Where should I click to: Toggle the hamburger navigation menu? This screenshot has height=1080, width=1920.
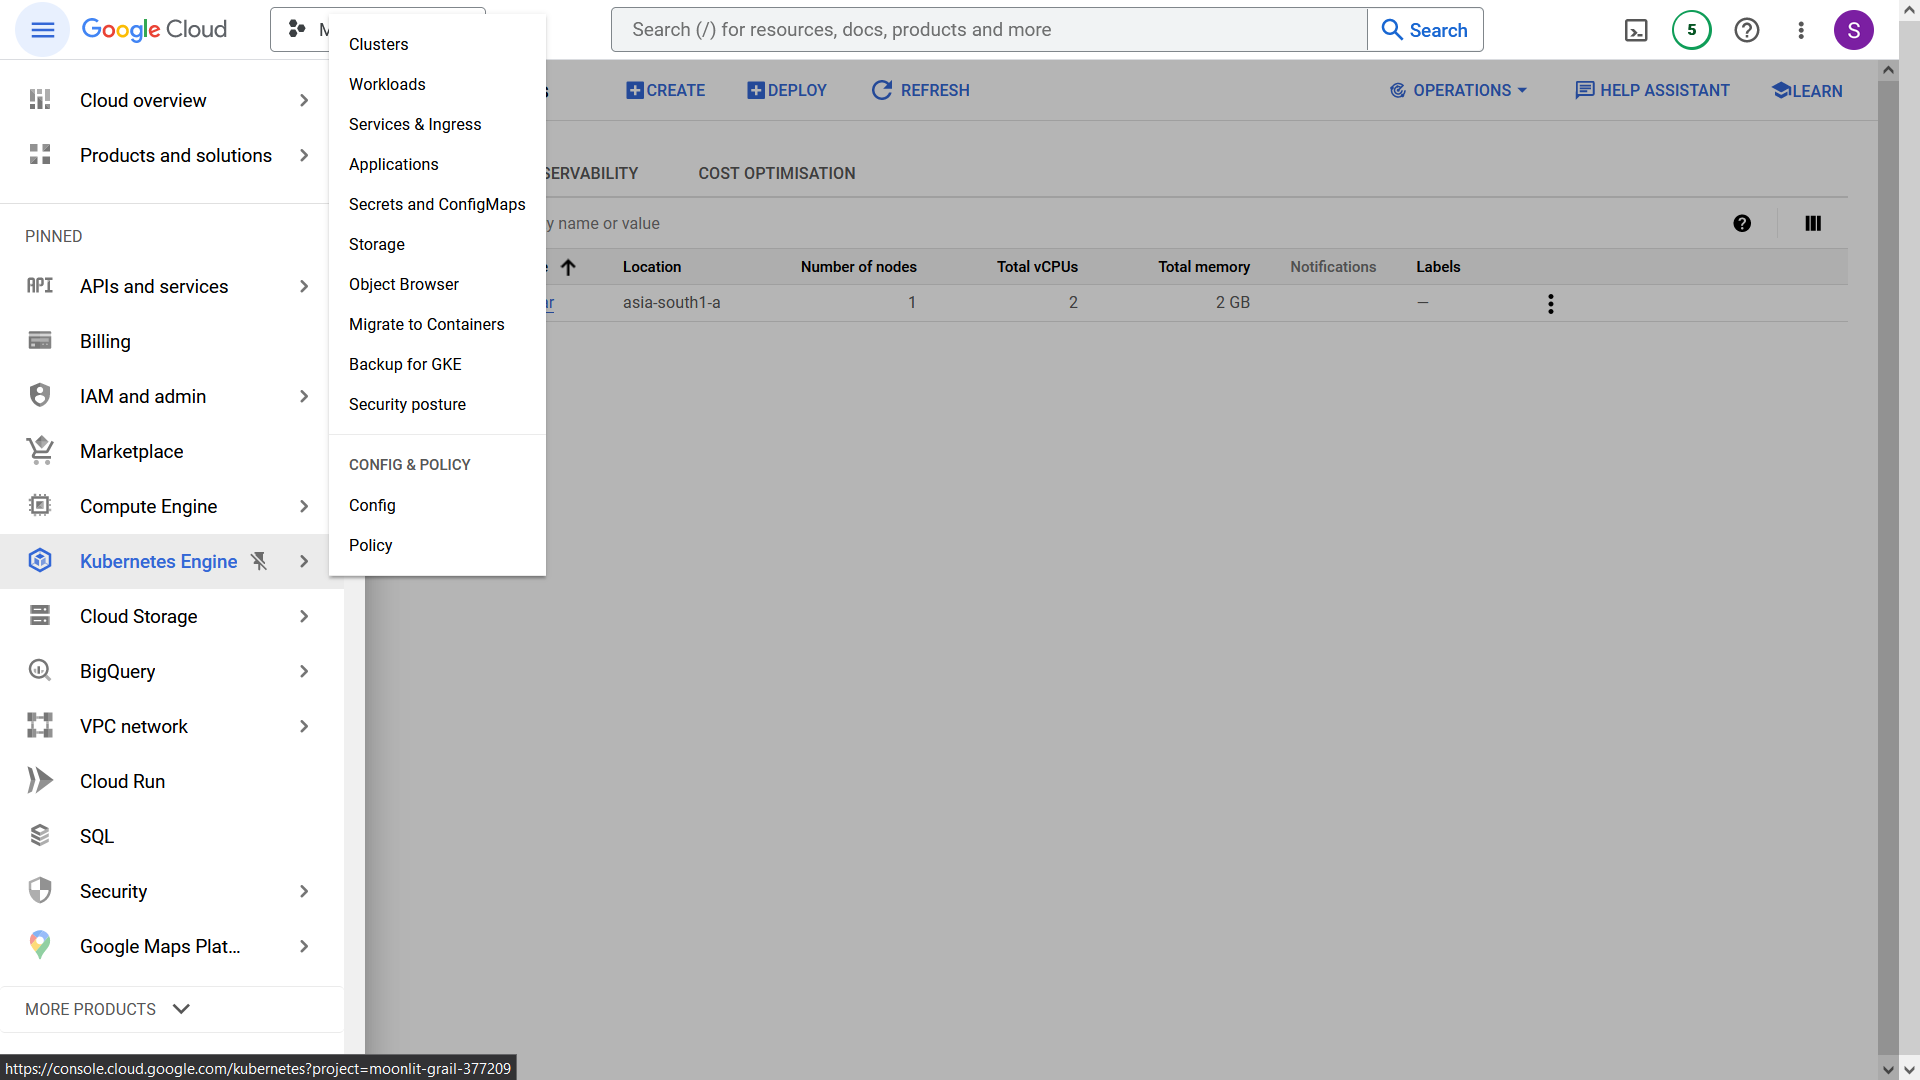tap(42, 30)
